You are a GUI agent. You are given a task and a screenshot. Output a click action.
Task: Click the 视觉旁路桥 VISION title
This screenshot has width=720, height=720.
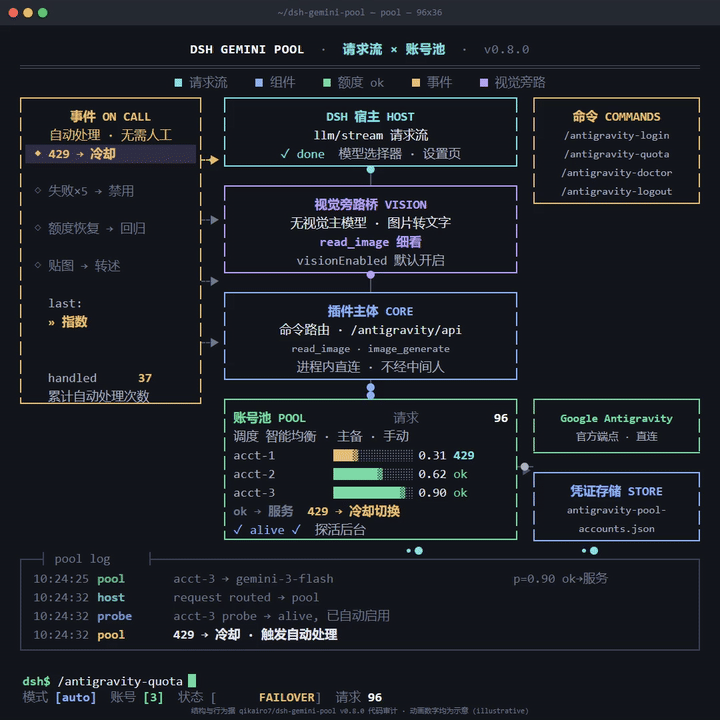(x=370, y=204)
